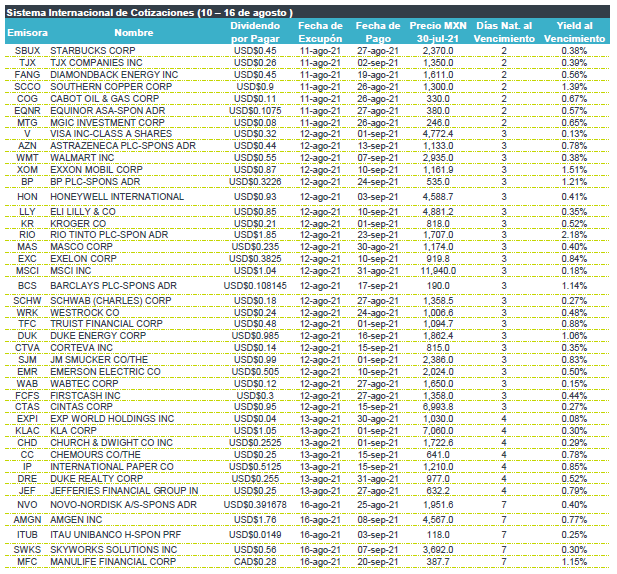Click DUKE ENERGY CORP name

(x=98, y=336)
